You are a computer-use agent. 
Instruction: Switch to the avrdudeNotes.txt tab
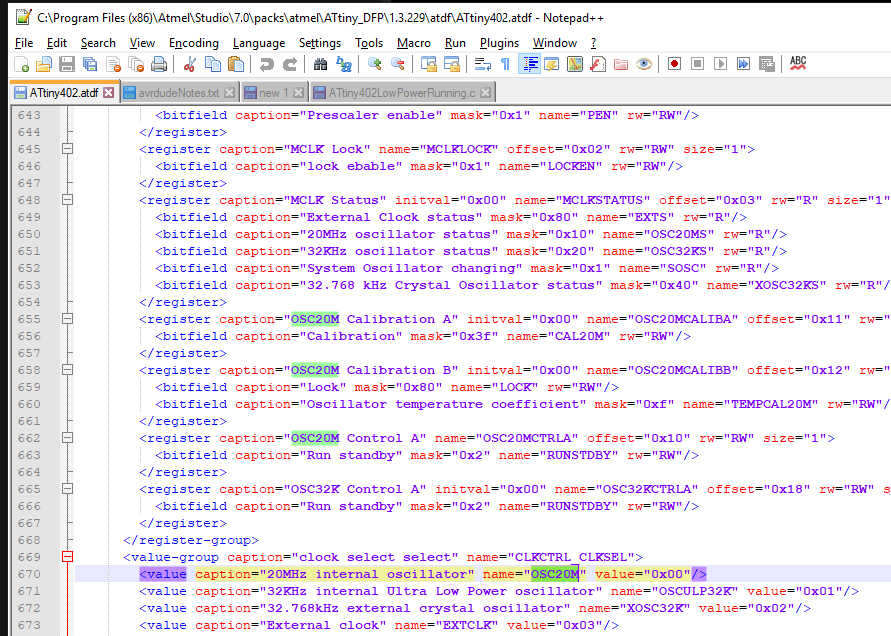[179, 93]
